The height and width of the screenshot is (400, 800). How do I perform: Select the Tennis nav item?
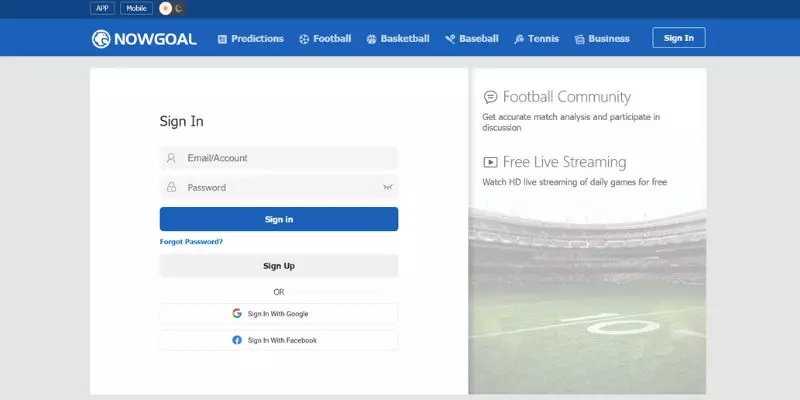point(536,39)
